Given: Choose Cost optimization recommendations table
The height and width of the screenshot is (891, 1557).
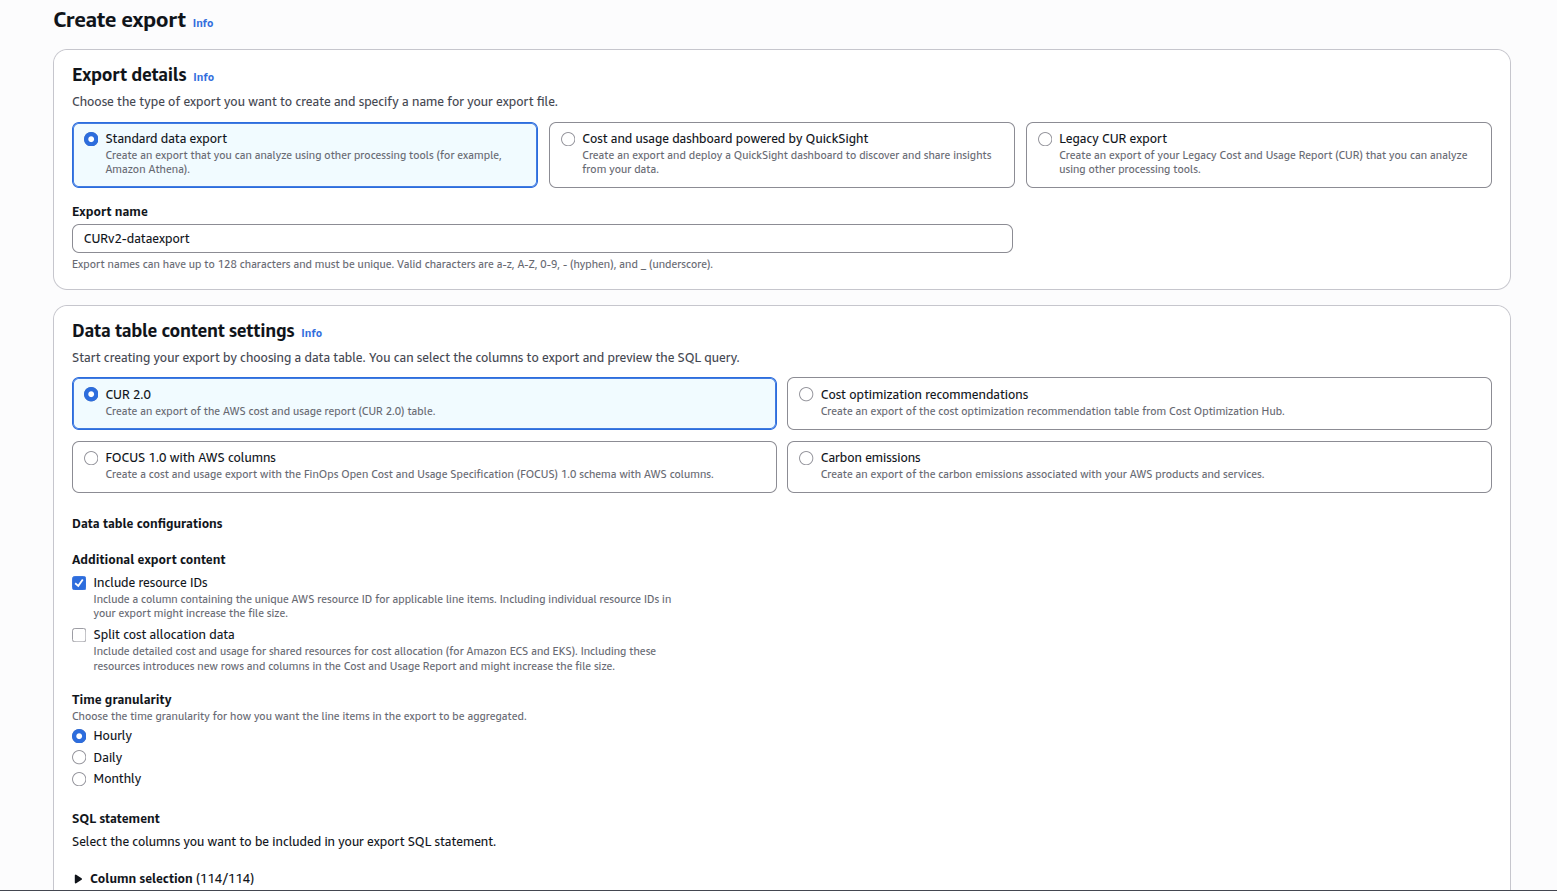Looking at the screenshot, I should [806, 394].
